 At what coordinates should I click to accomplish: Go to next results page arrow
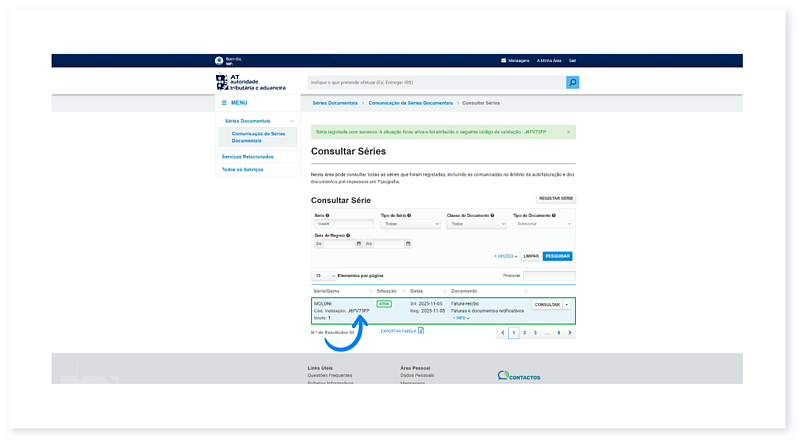pyautogui.click(x=570, y=332)
